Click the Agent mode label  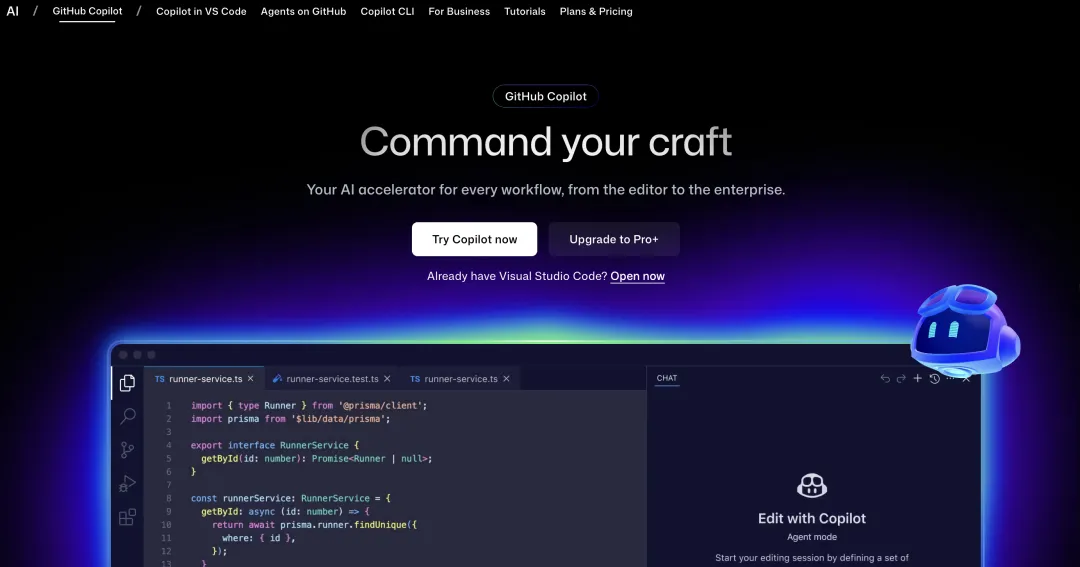coord(812,537)
